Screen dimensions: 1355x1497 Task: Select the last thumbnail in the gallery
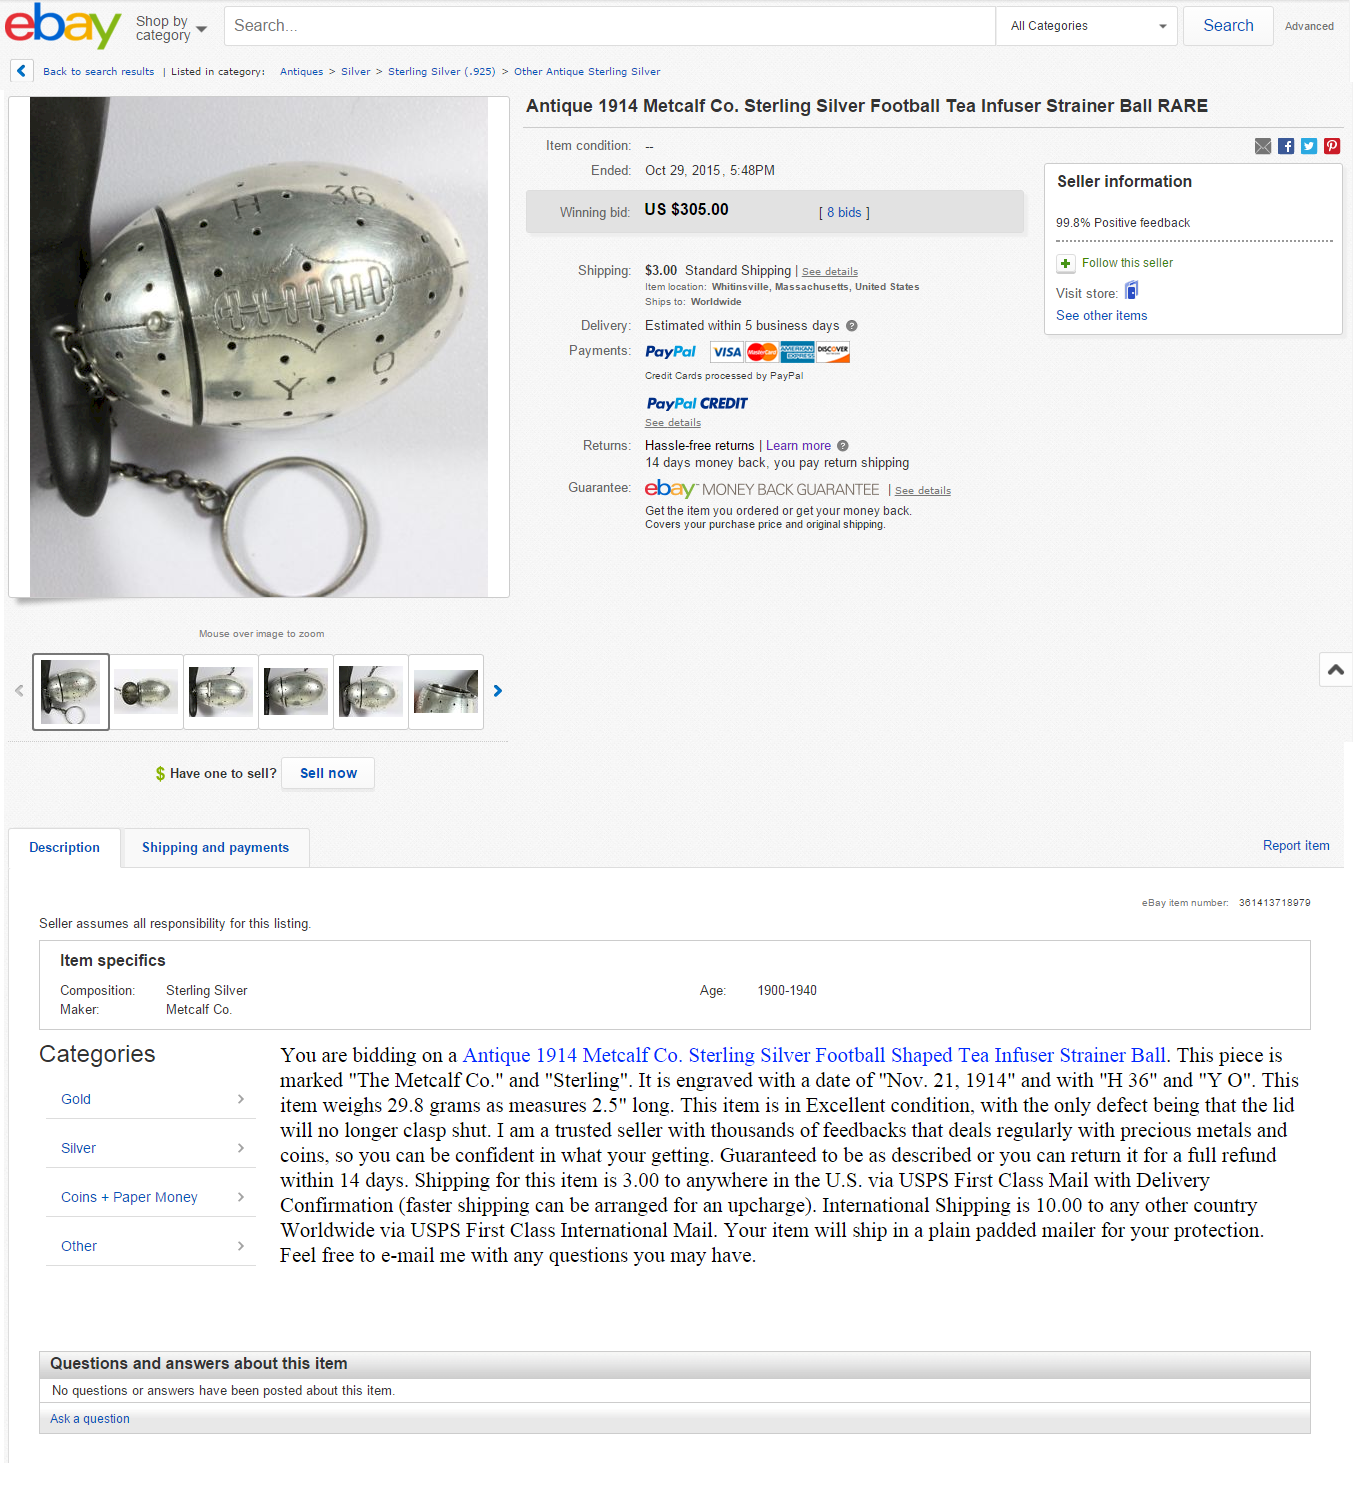[446, 692]
